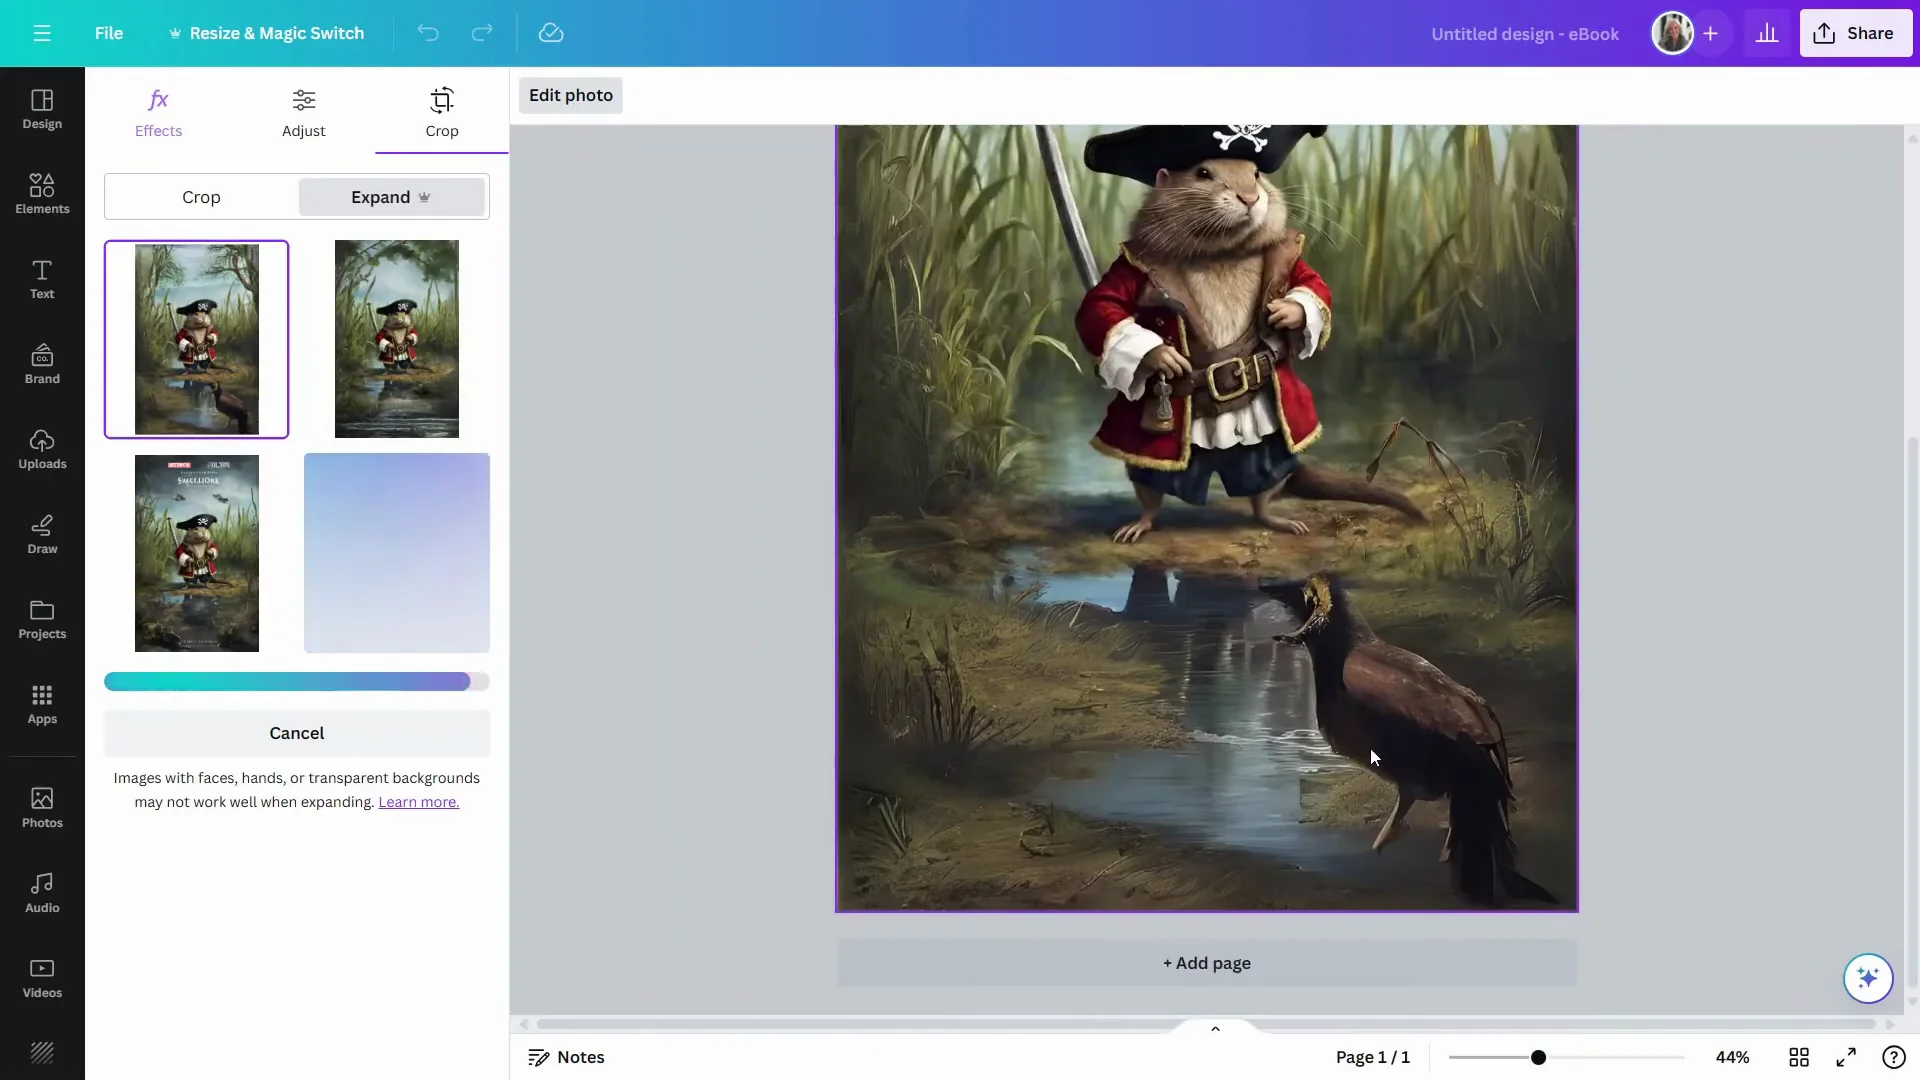Select the blank gradient expand result thumbnail

tap(396, 553)
